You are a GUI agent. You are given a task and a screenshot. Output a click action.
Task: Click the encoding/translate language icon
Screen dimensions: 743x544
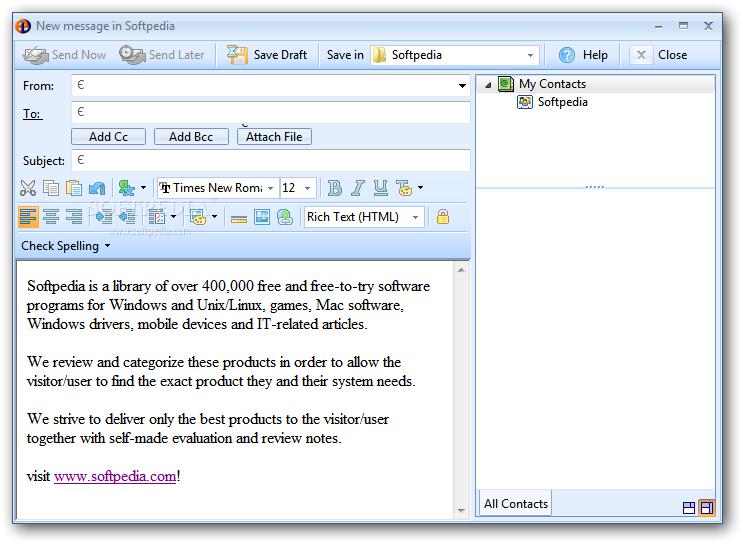(x=127, y=188)
